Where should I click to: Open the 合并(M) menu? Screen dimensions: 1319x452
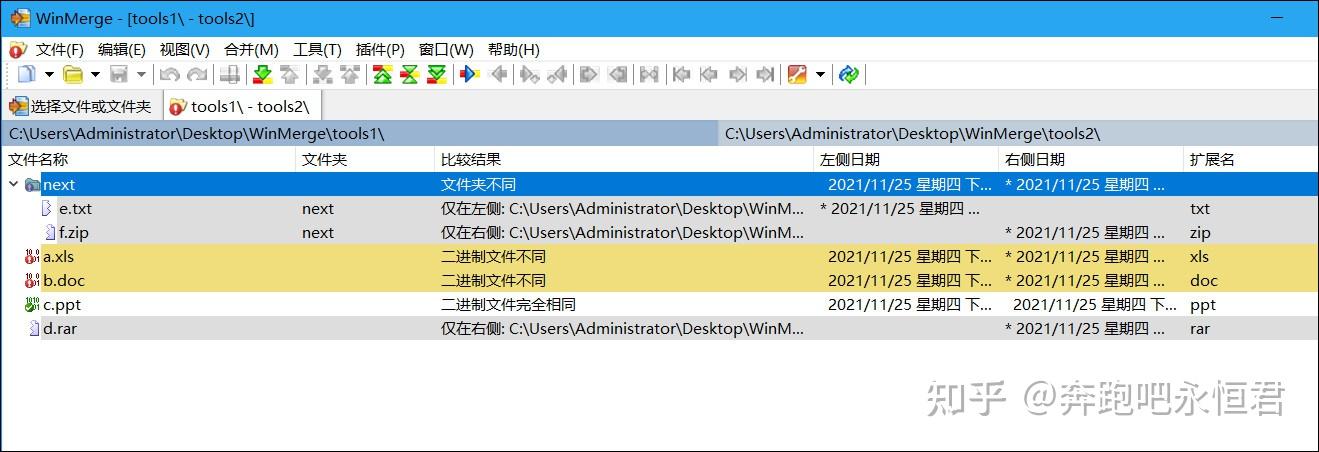tap(251, 49)
